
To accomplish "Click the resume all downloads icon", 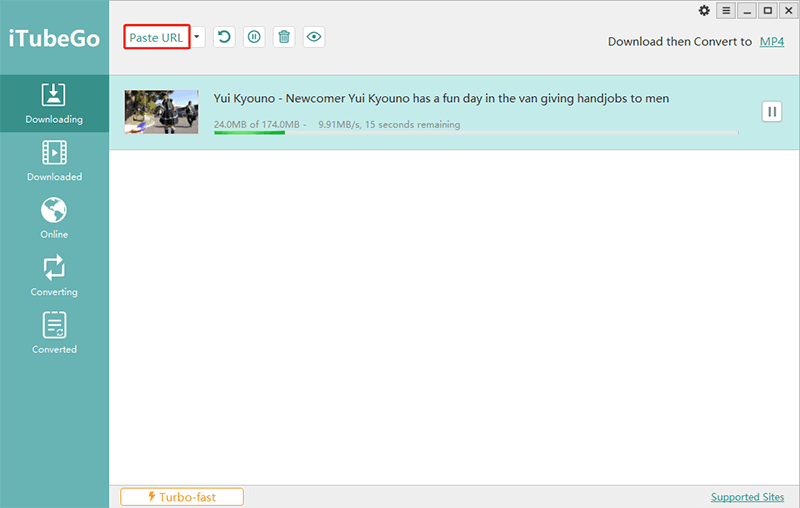I will [x=224, y=37].
